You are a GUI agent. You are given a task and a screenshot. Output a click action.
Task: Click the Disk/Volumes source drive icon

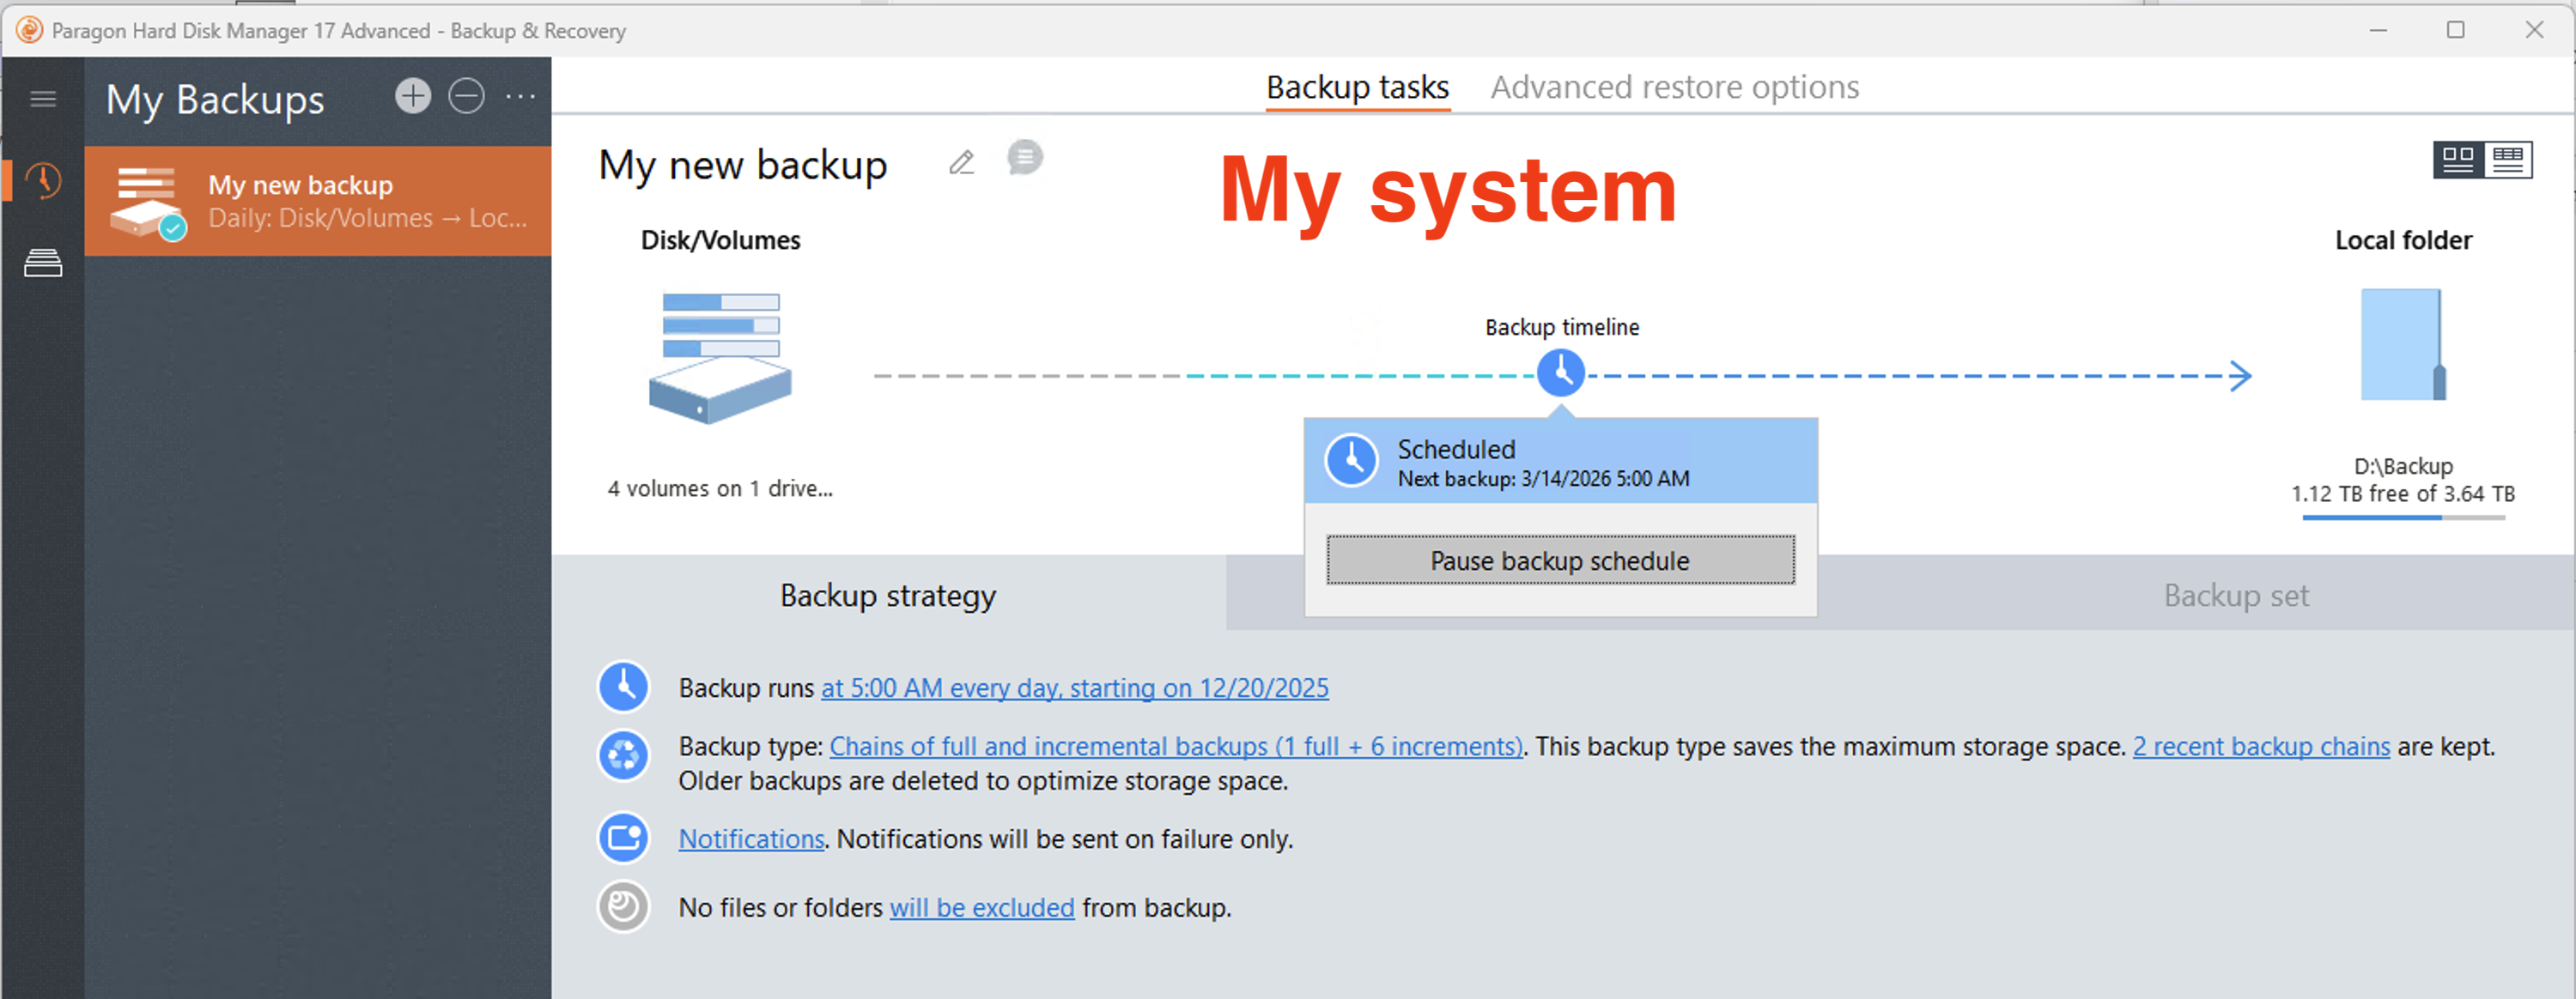coord(720,357)
